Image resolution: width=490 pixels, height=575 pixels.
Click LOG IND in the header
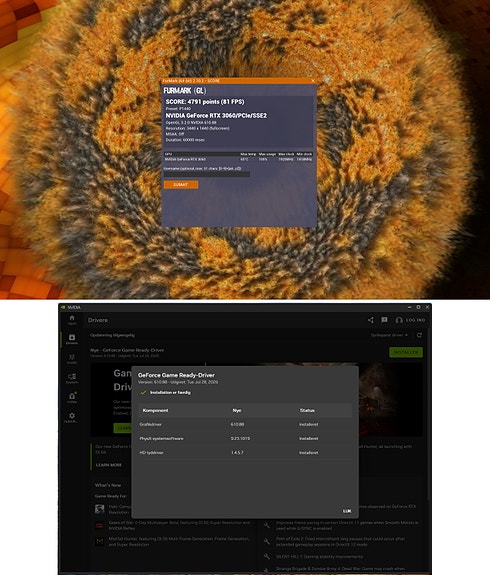point(415,320)
